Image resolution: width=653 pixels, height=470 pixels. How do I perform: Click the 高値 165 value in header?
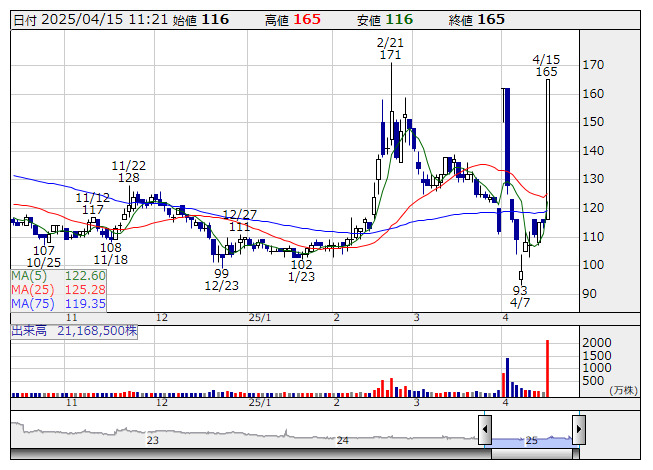click(293, 20)
